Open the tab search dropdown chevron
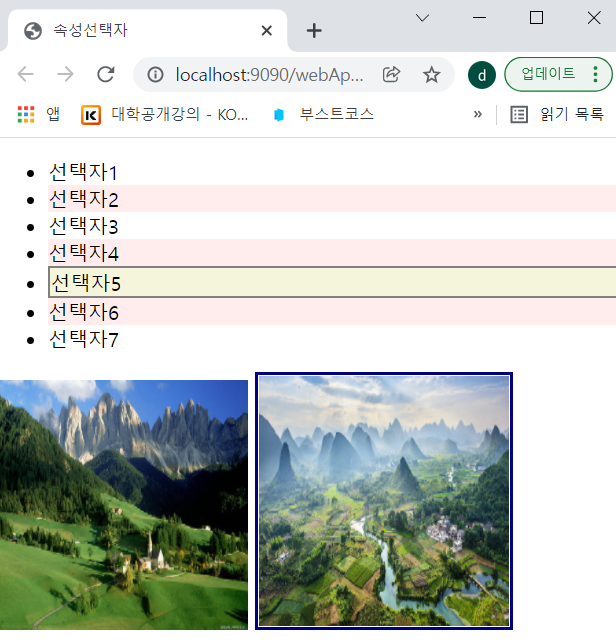The height and width of the screenshot is (642, 616). 422,18
